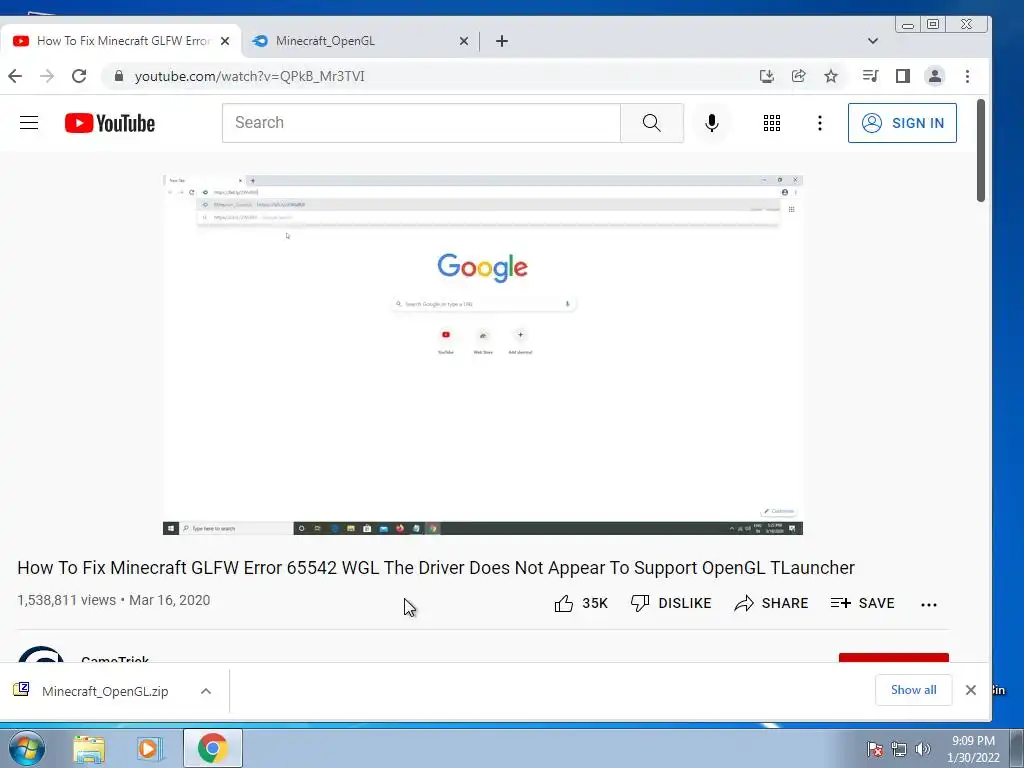1024x768 pixels.
Task: Open the media controls icon in Chrome's toolbar
Action: click(x=871, y=76)
